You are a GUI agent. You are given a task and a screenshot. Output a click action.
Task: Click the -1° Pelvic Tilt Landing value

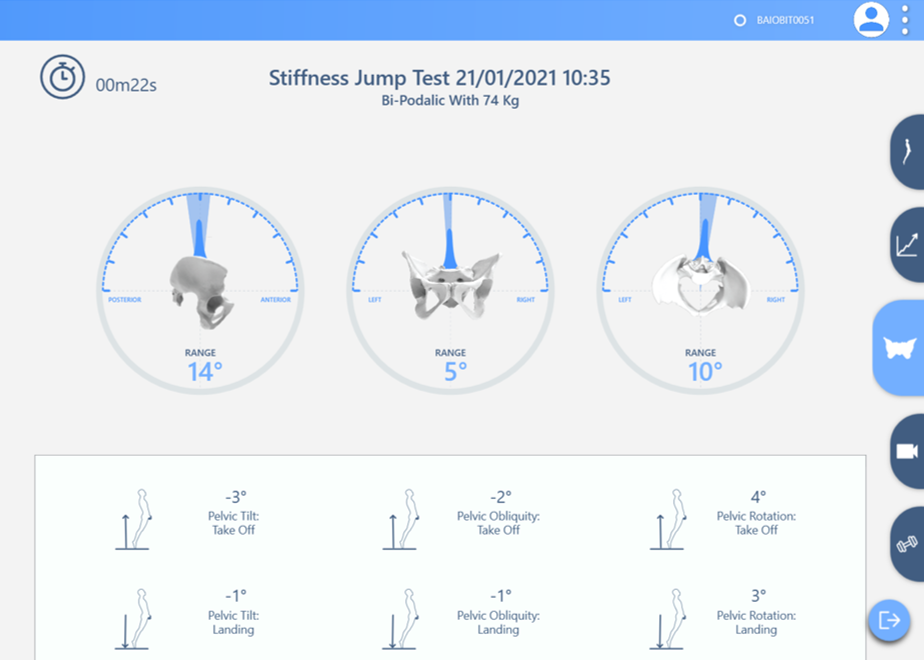(x=235, y=596)
